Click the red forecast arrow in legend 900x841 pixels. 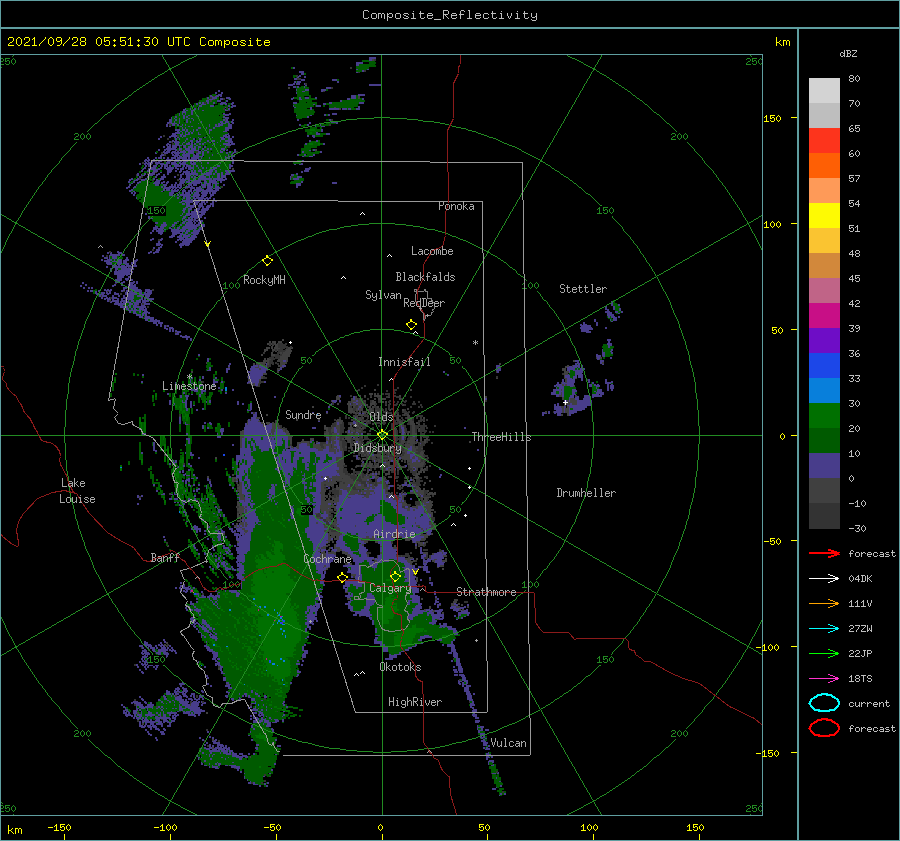point(824,553)
